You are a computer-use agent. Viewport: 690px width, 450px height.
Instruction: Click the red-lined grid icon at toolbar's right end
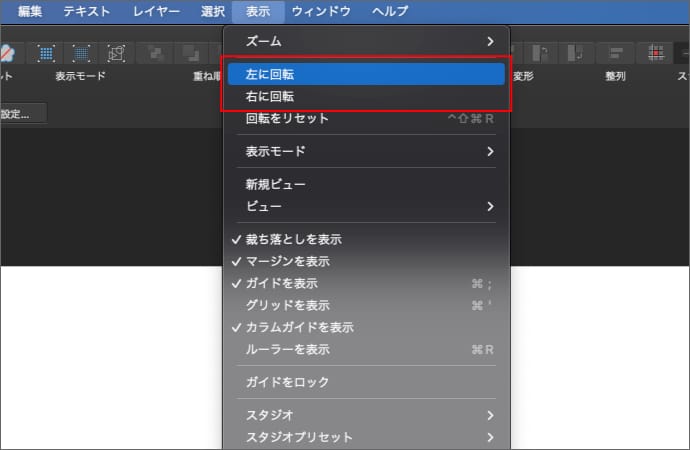pos(655,52)
